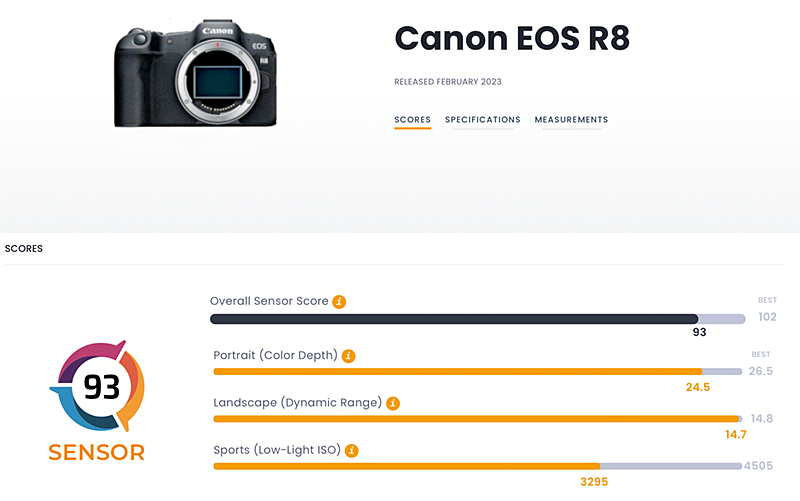The image size is (800, 501).
Task: Click the info icon beside Overall Sensor Score
Action: pos(339,301)
